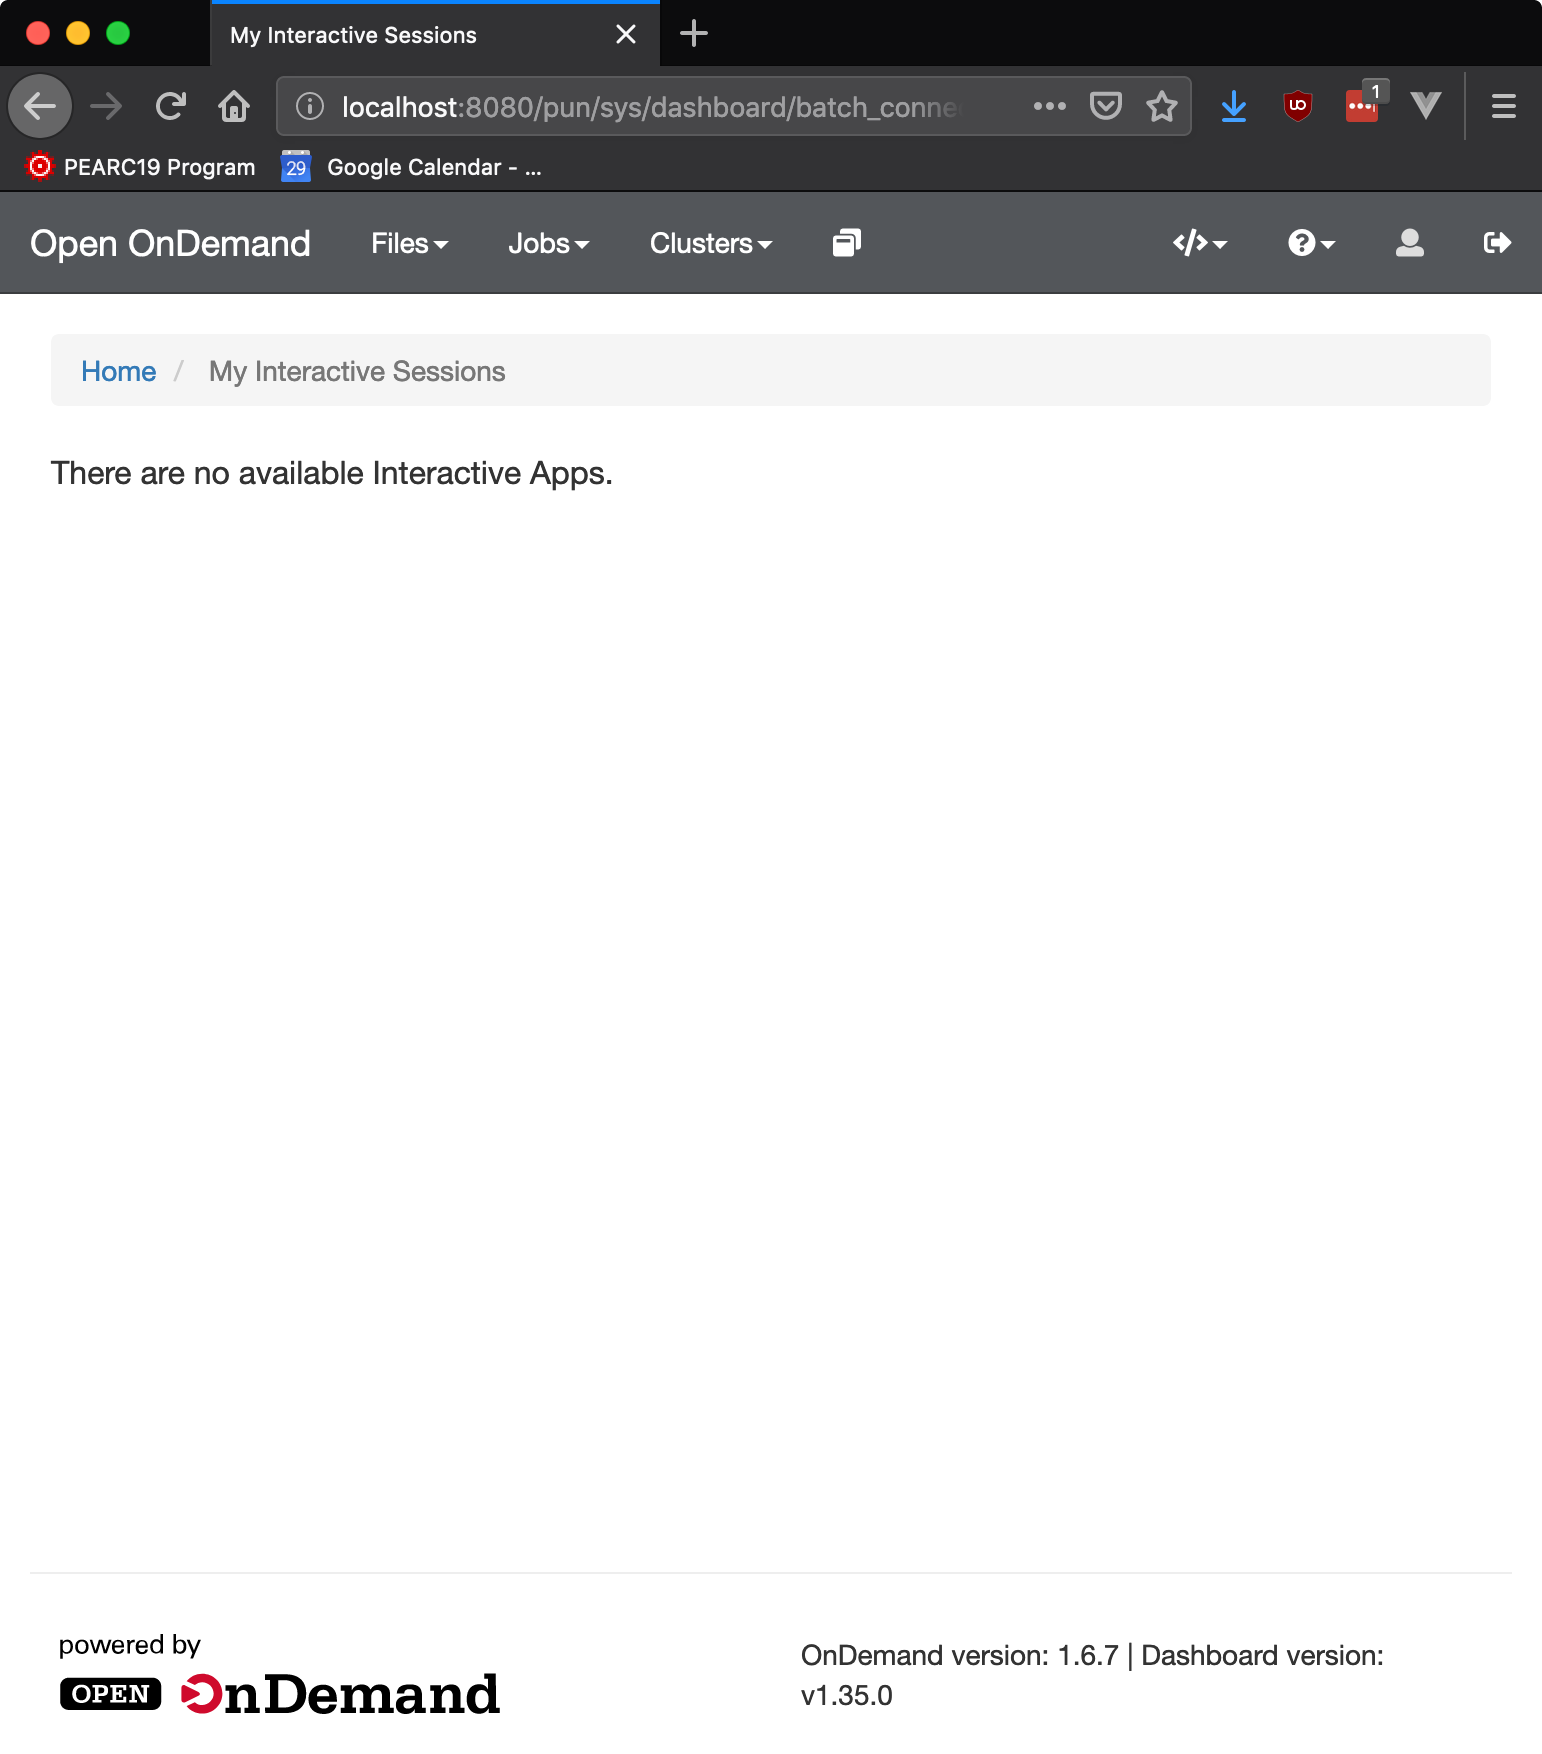
Task: Open the Help question mark dropdown
Action: click(x=1311, y=243)
